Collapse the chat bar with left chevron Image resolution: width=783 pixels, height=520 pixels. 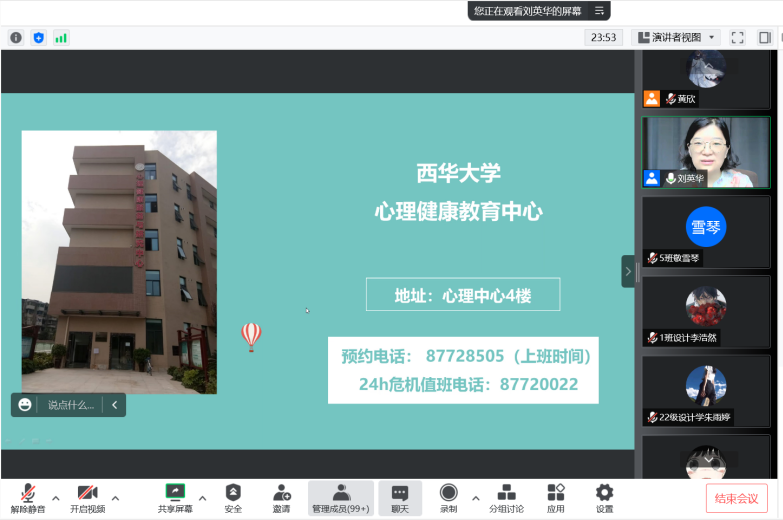(114, 405)
